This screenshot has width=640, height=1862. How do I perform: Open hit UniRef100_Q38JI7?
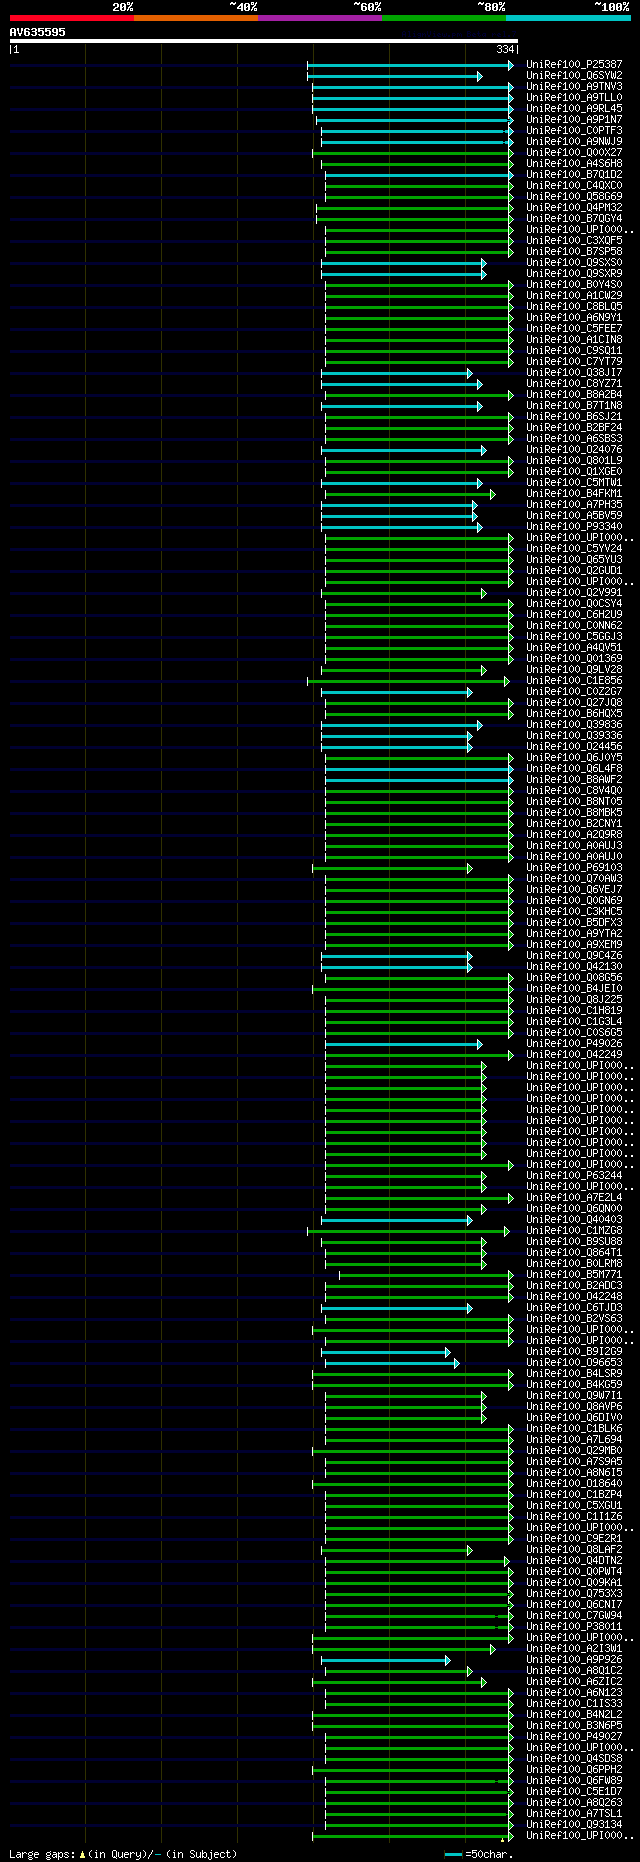[574, 373]
